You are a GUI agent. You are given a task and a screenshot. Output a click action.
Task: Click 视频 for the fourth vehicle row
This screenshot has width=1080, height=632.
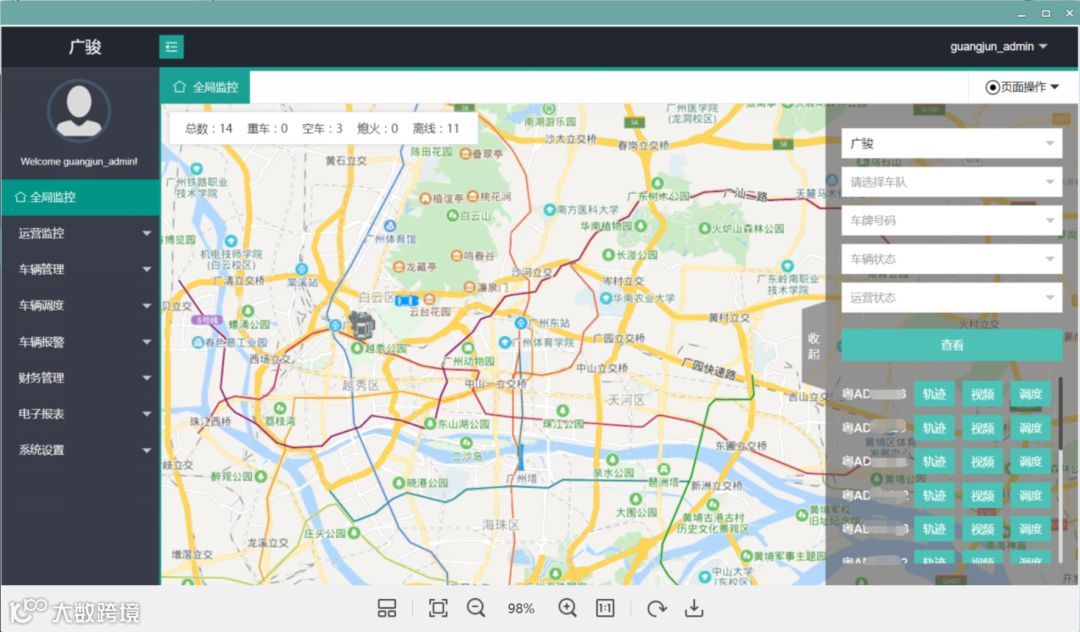coord(982,495)
